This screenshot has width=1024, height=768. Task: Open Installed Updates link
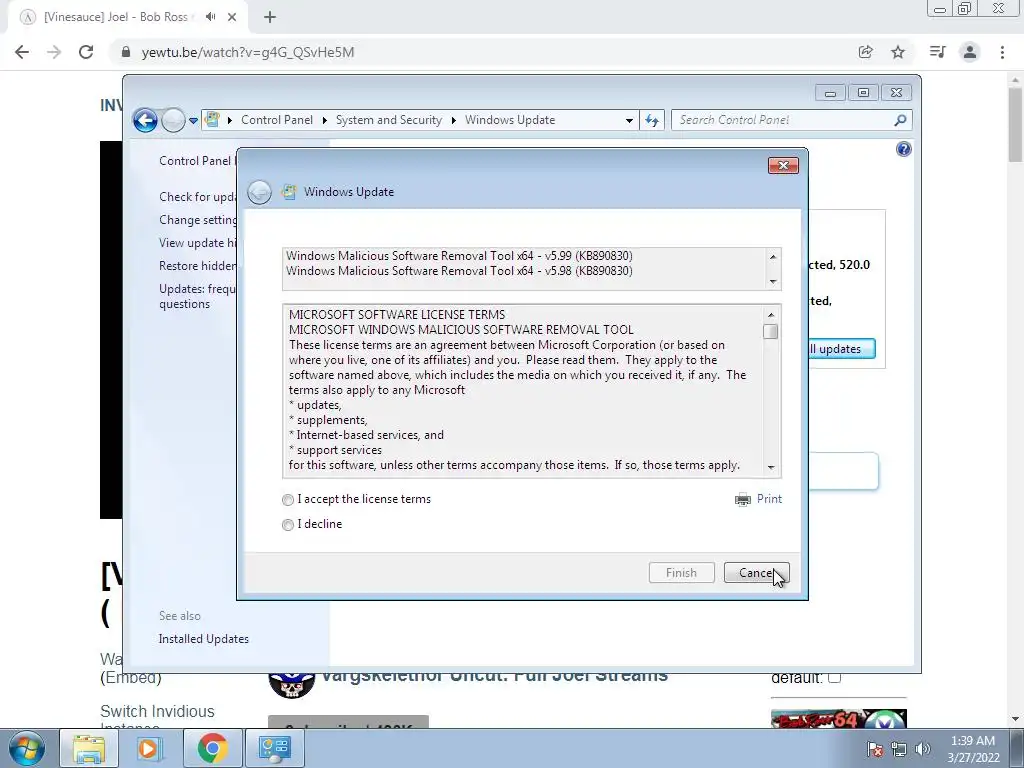[x=204, y=639]
